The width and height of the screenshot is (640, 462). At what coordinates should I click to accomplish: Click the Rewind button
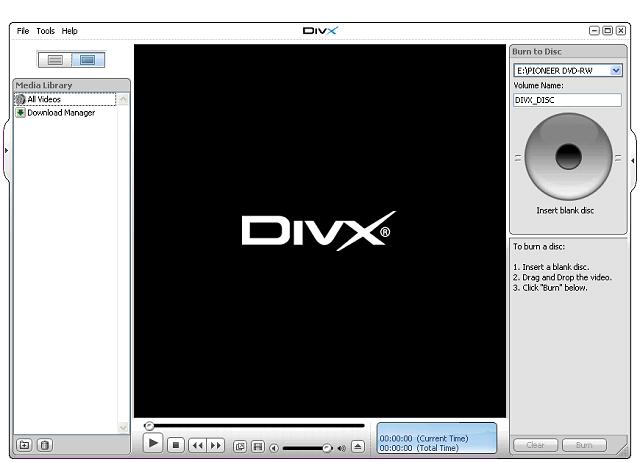(x=198, y=445)
